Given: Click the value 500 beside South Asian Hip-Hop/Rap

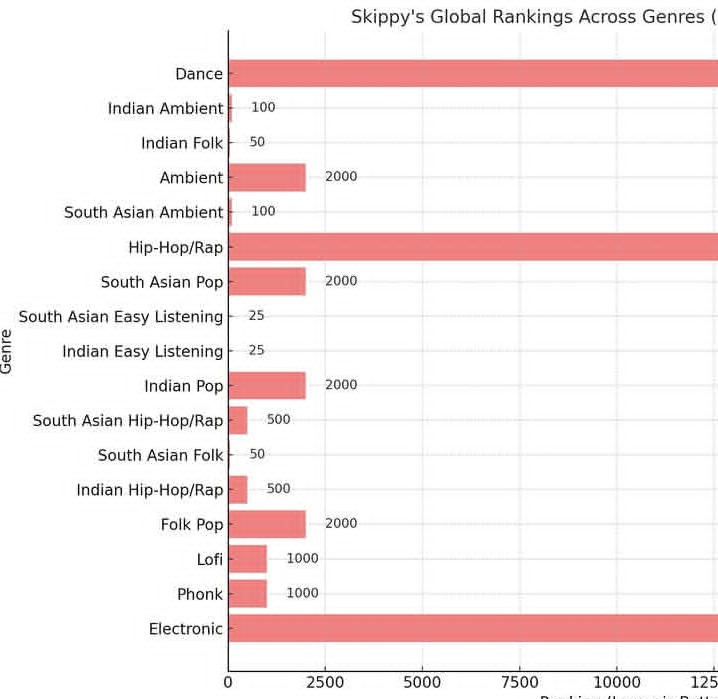Looking at the screenshot, I should 278,420.
